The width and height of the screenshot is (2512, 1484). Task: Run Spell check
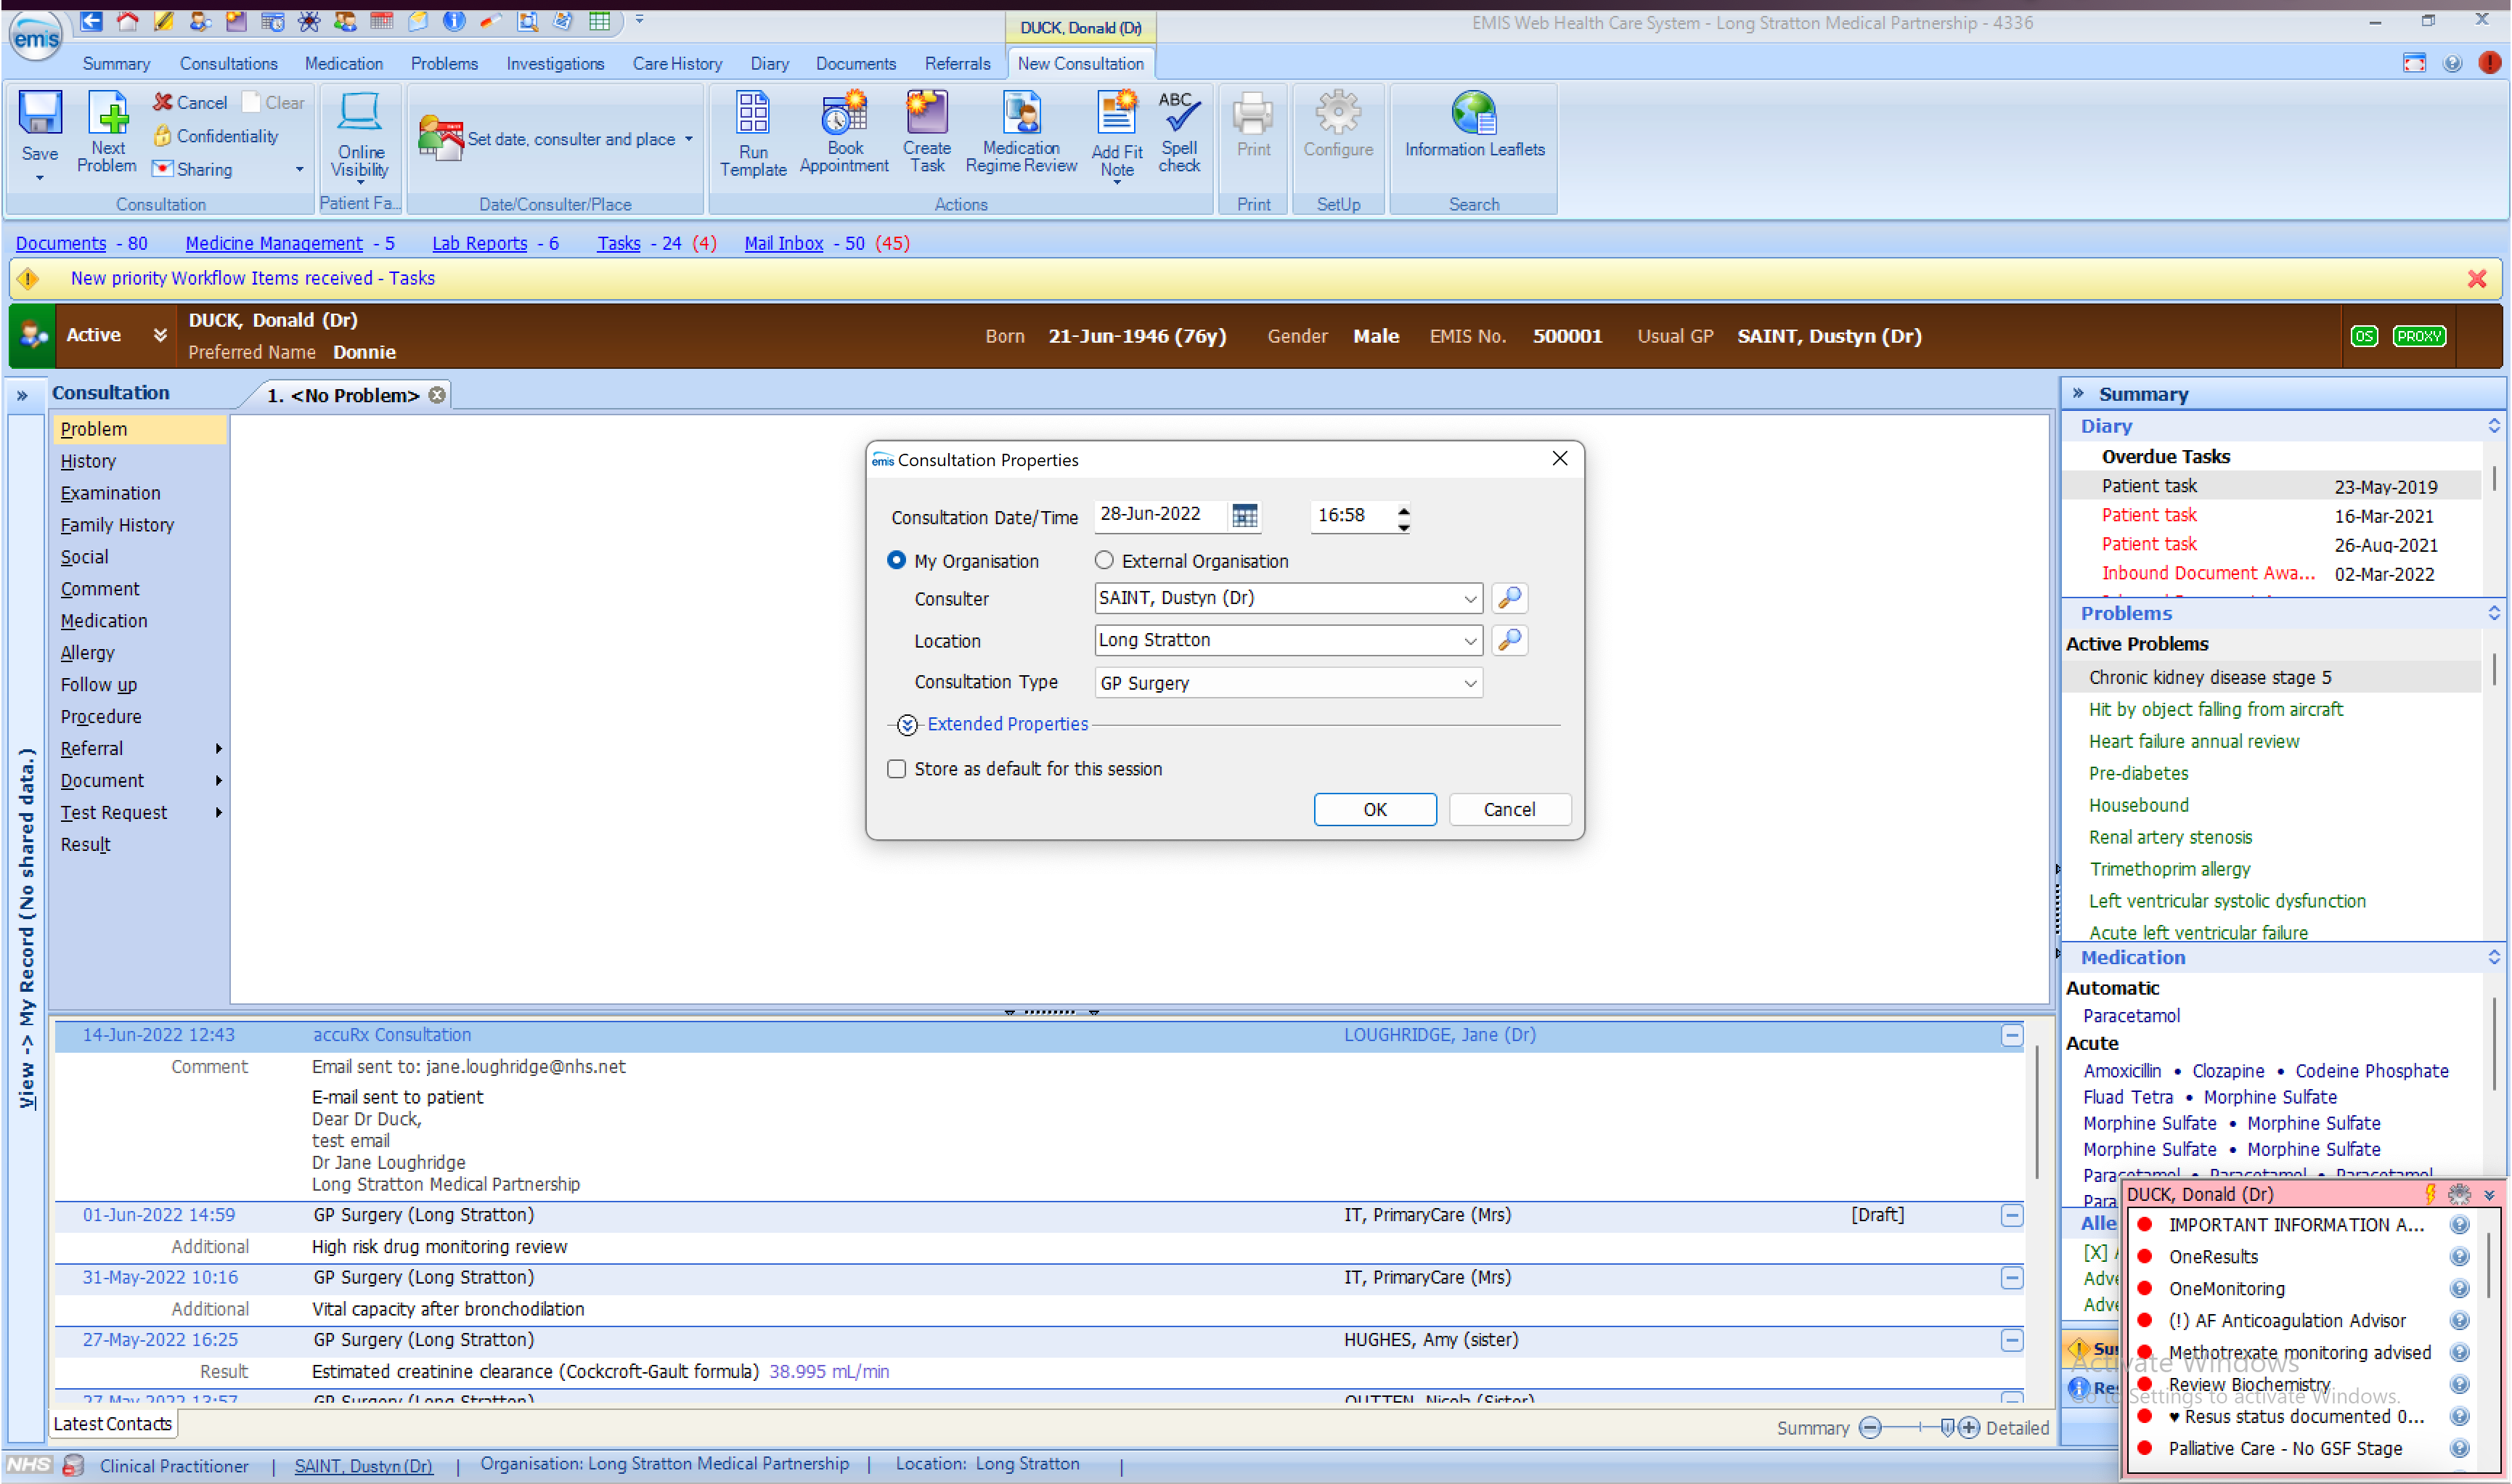click(1179, 133)
